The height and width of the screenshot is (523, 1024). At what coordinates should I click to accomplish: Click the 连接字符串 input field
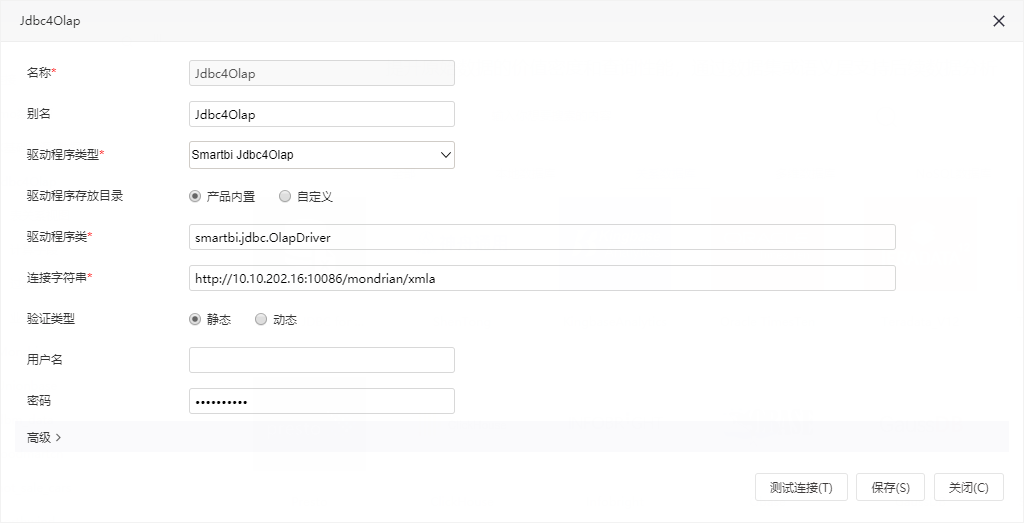pyautogui.click(x=542, y=278)
